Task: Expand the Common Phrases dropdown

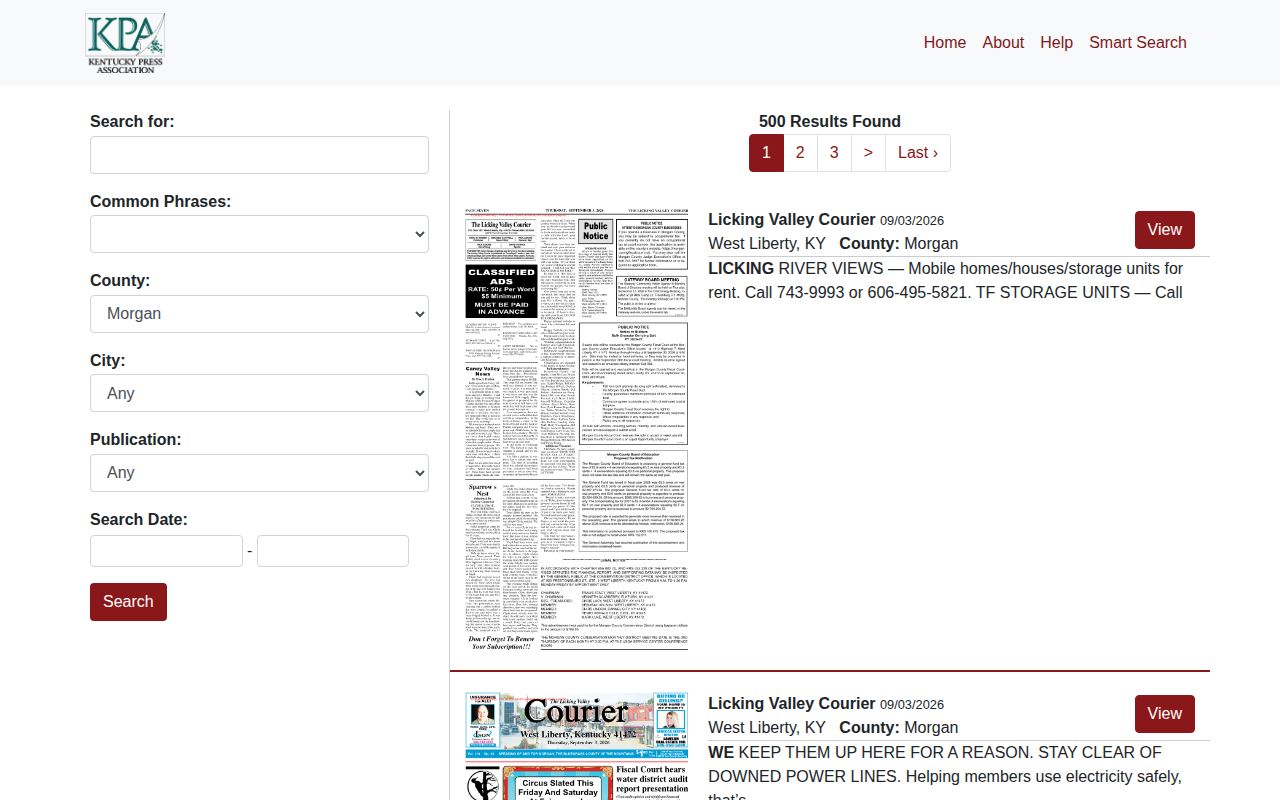Action: click(x=259, y=234)
